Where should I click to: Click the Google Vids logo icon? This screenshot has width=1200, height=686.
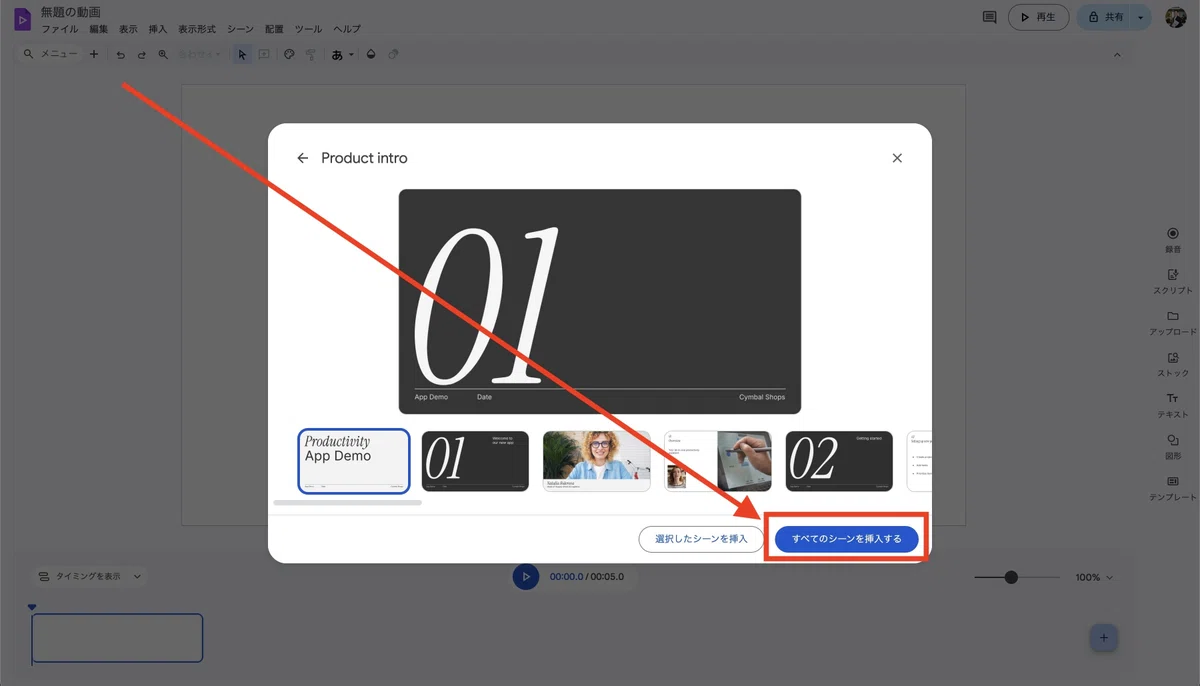point(22,19)
